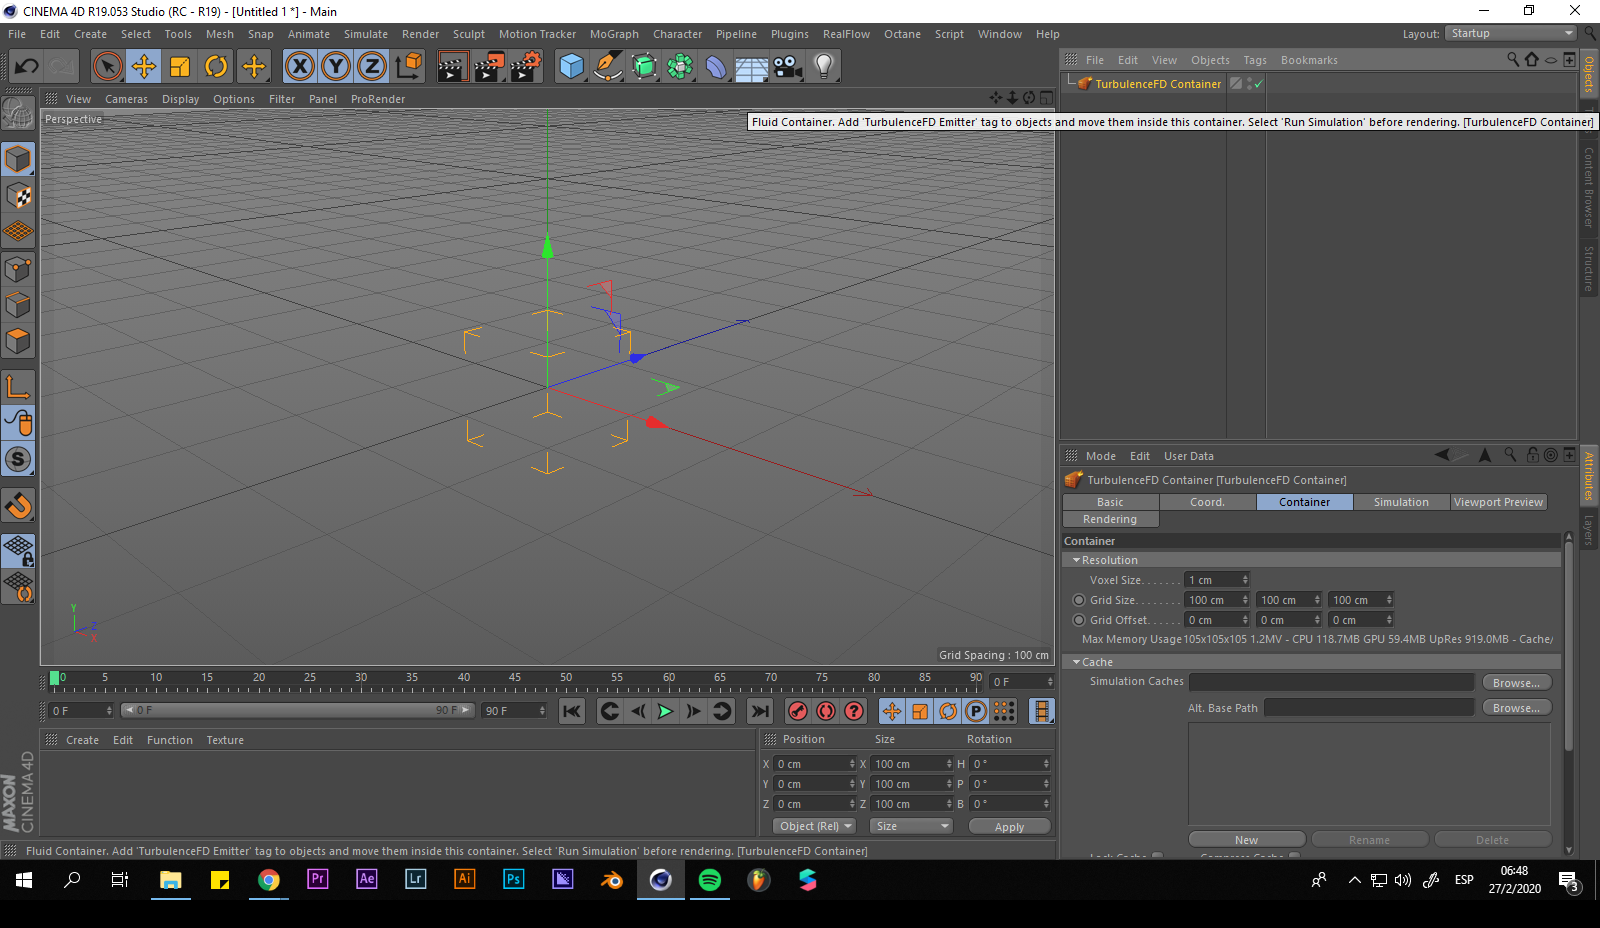
Task: Open the MoGraph menu
Action: click(x=614, y=34)
